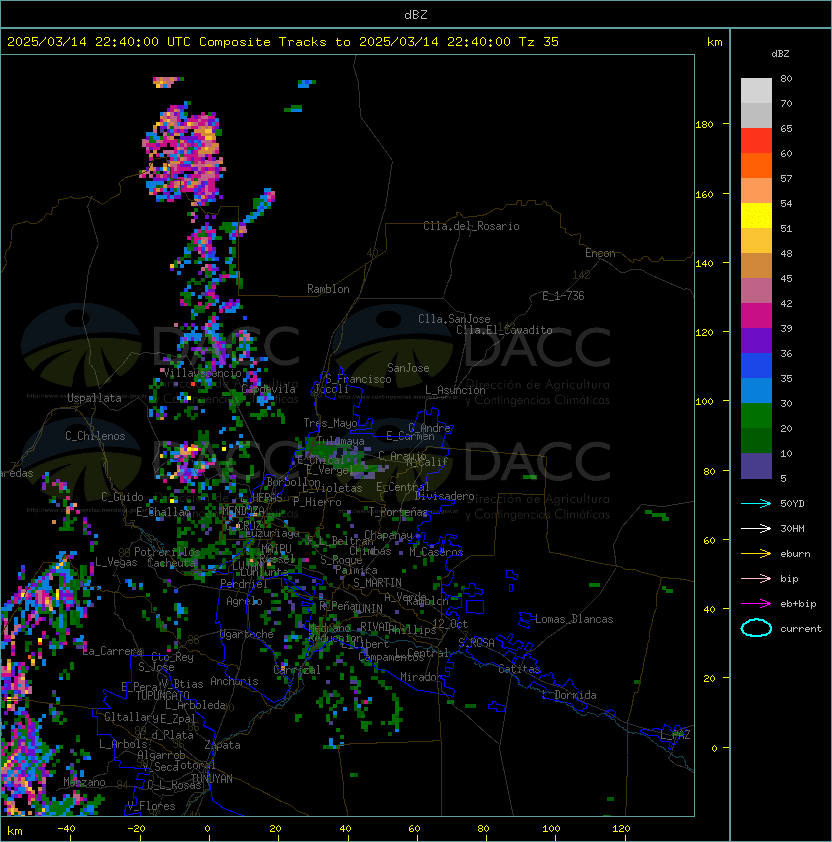Click the C_Guido place label
832x842 pixels.
[122, 497]
